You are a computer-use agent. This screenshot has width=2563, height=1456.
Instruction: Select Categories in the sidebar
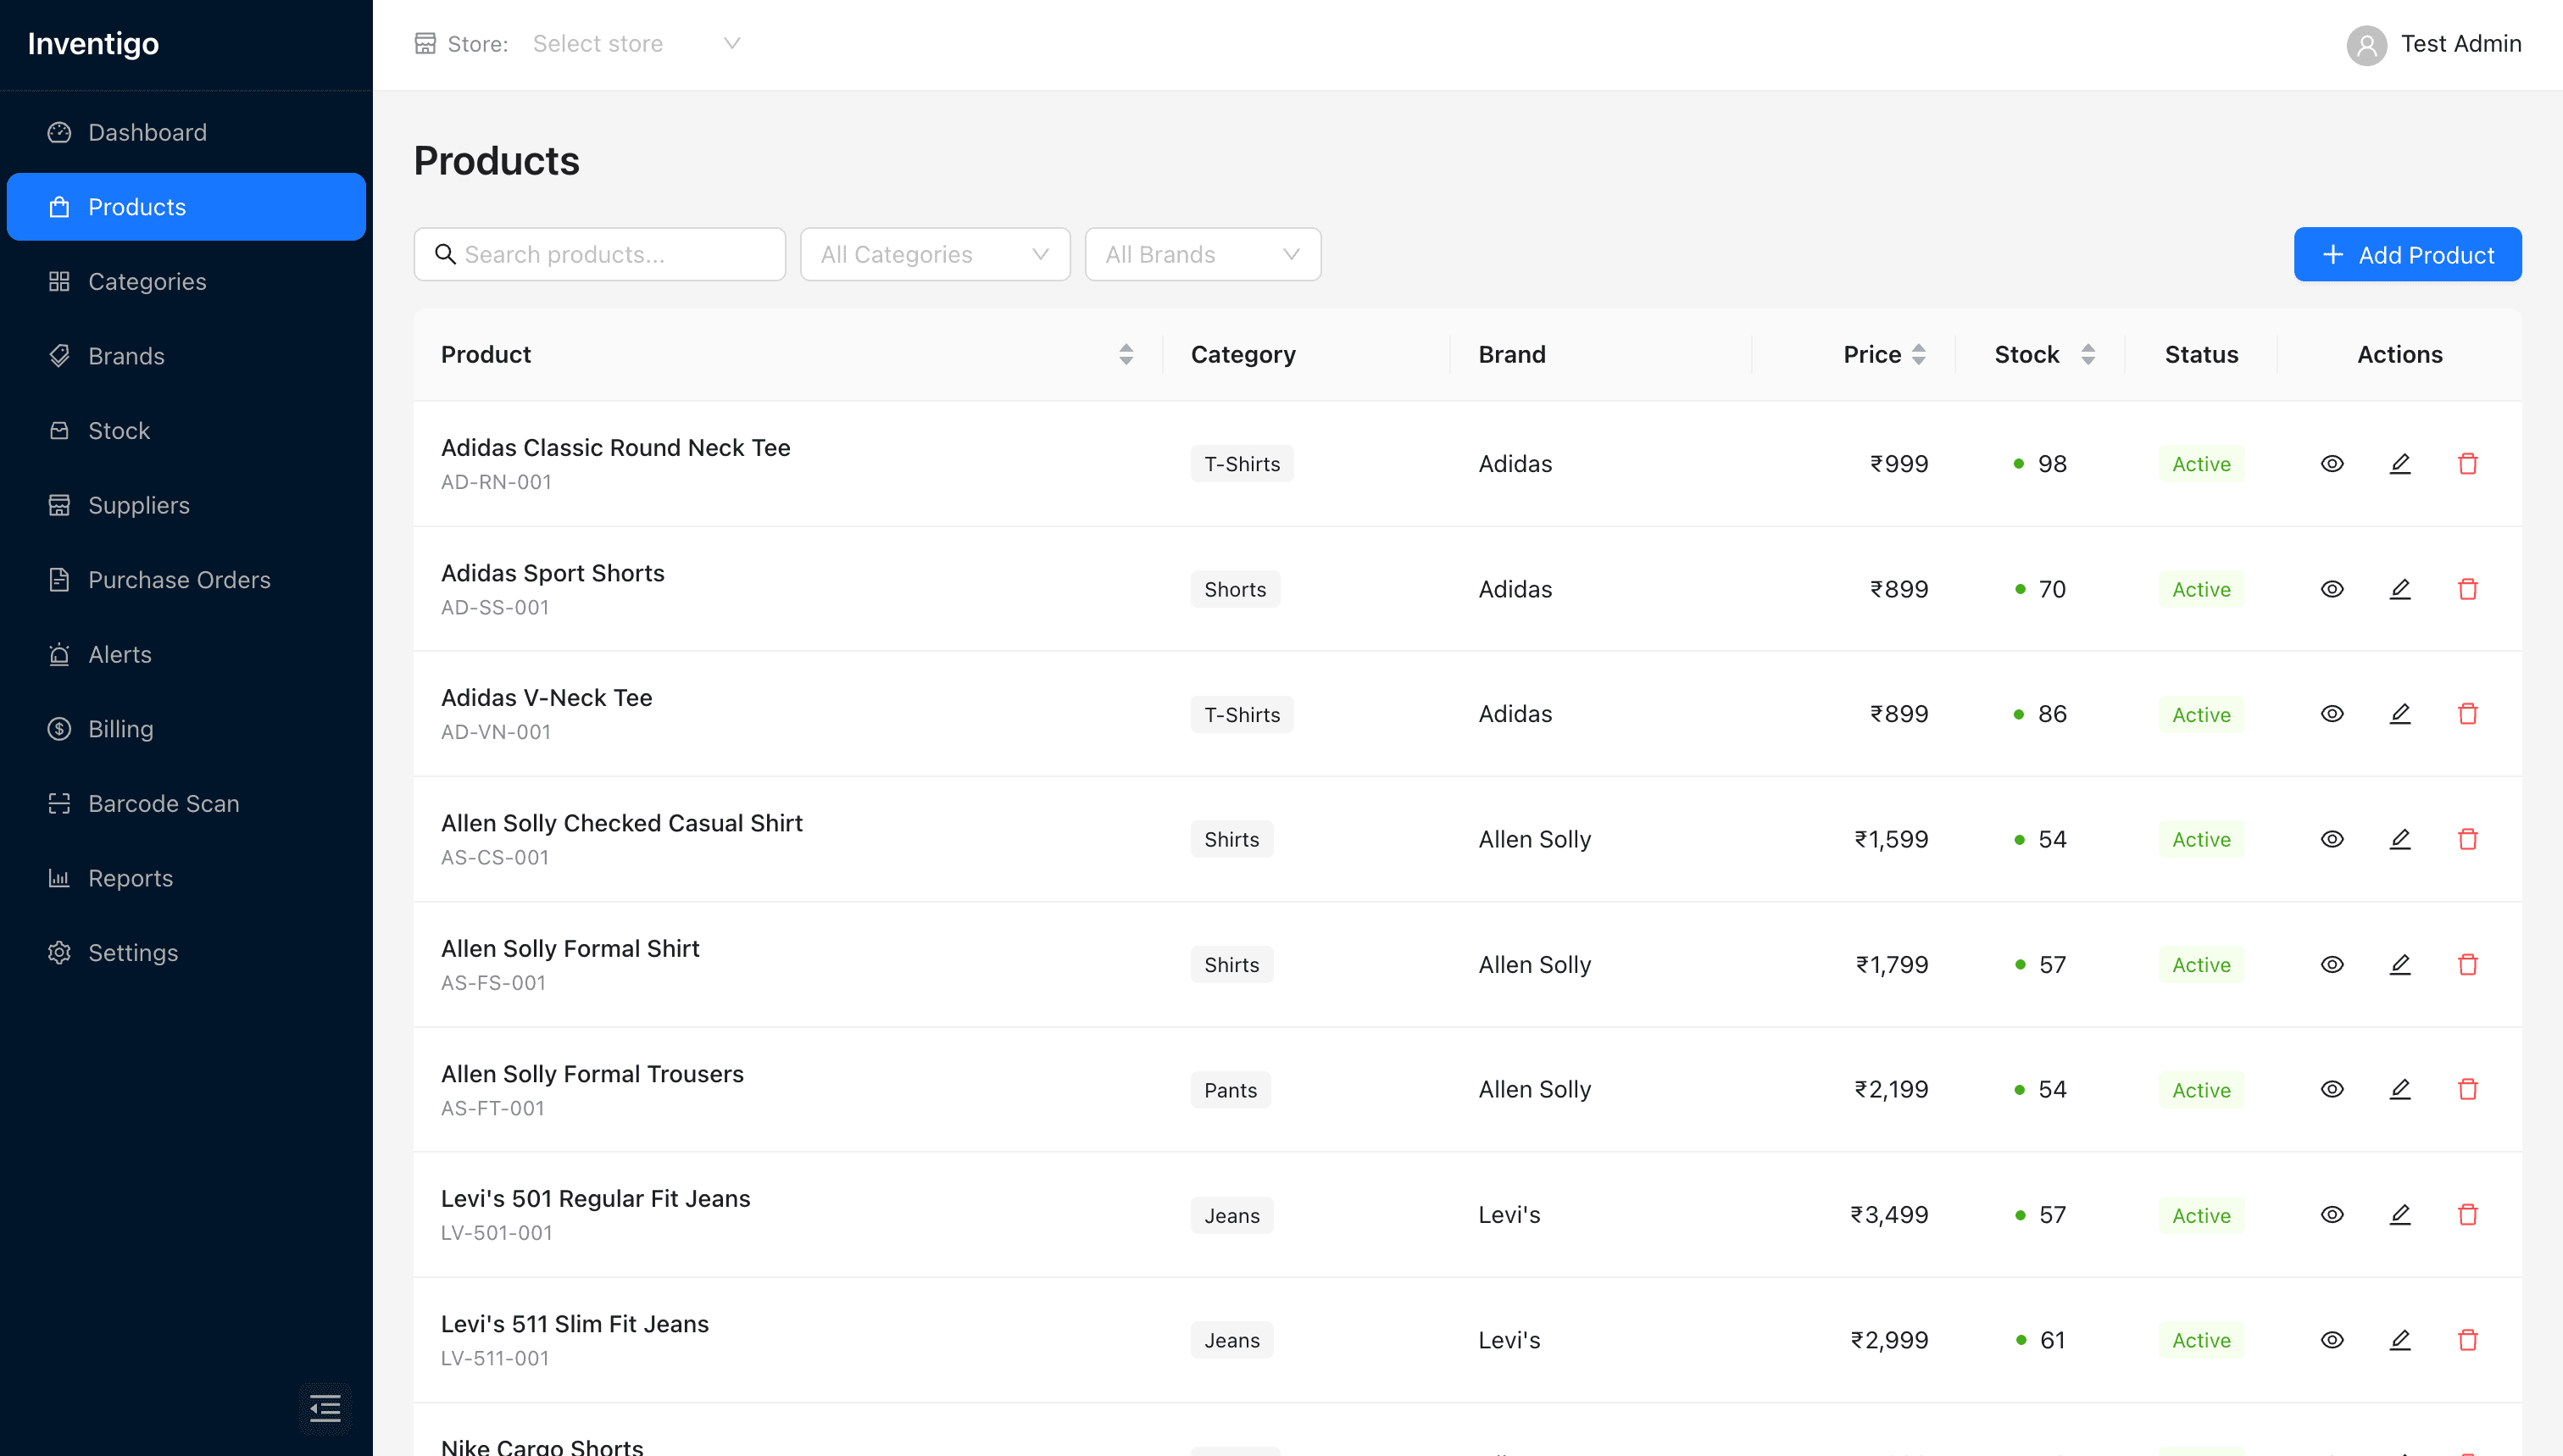pos(147,281)
